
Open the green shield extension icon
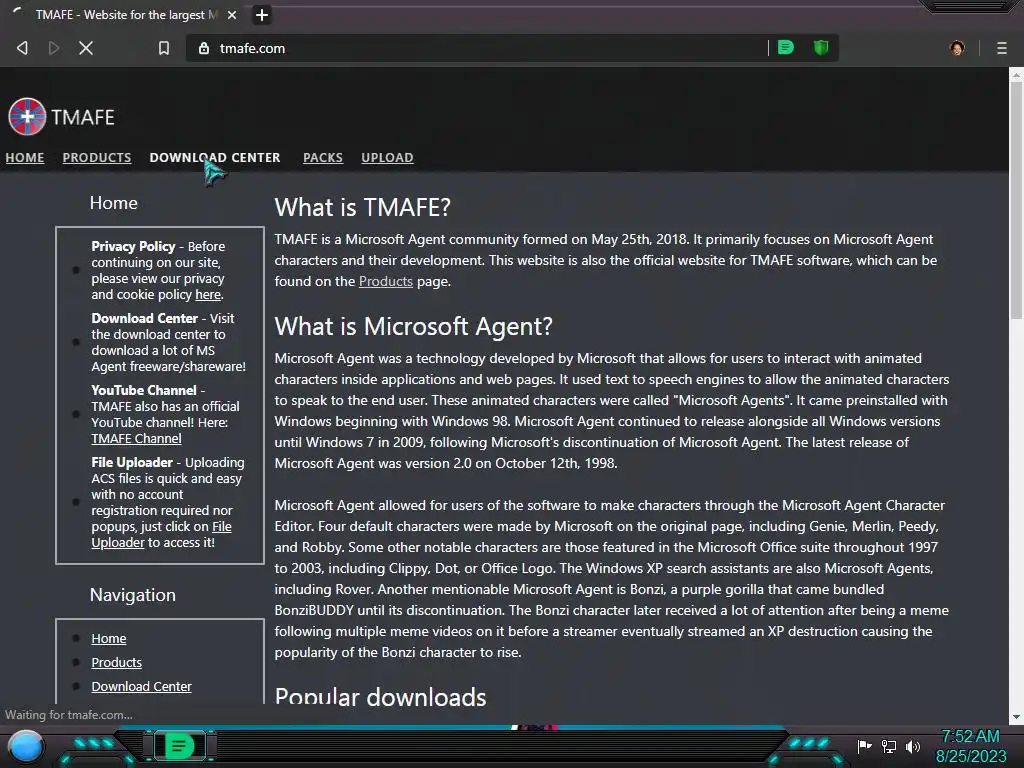coord(821,48)
